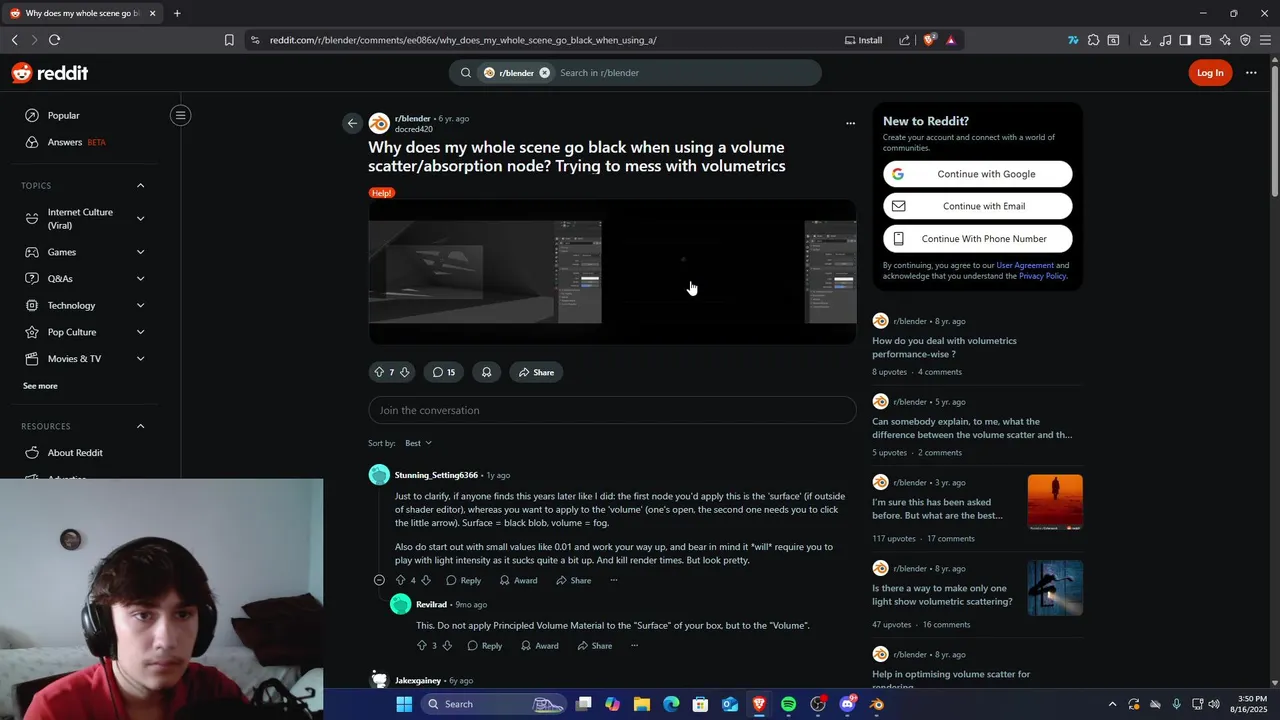Continue with Google sign-in
This screenshot has height=720, width=1280.
pos(977,174)
